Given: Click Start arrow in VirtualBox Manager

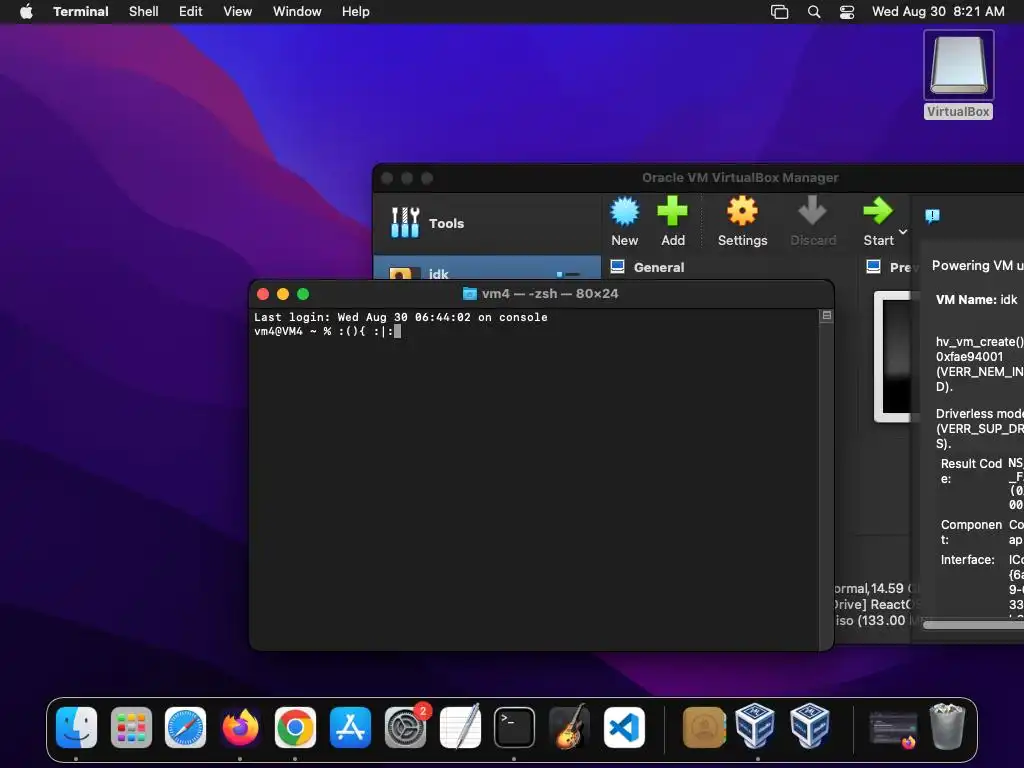Looking at the screenshot, I should [x=878, y=221].
